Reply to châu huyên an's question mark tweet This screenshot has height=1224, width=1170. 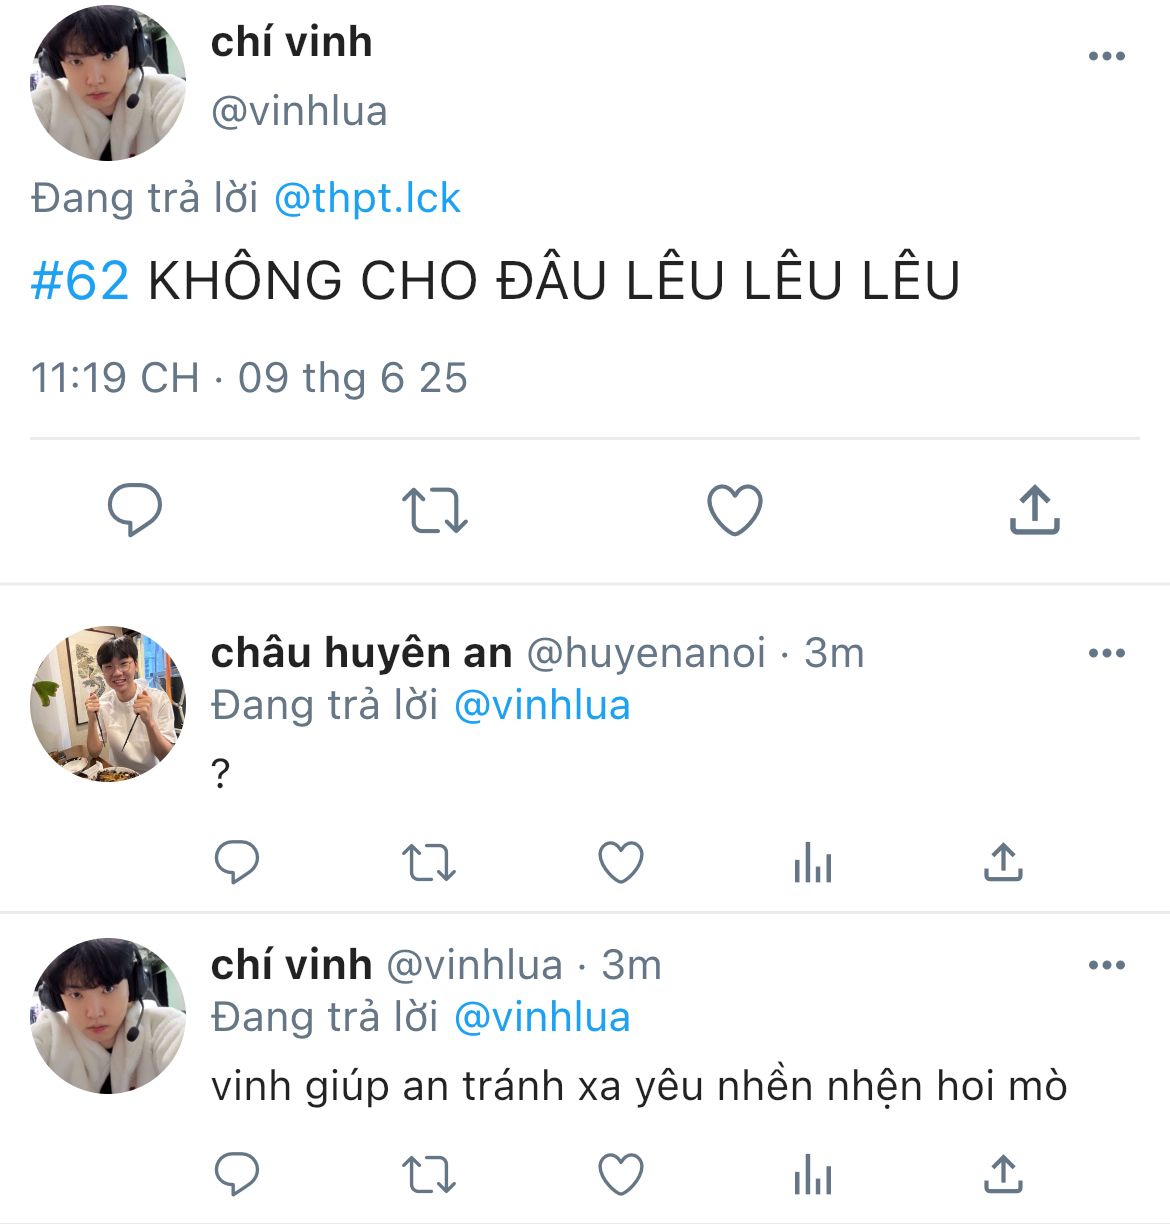[237, 862]
